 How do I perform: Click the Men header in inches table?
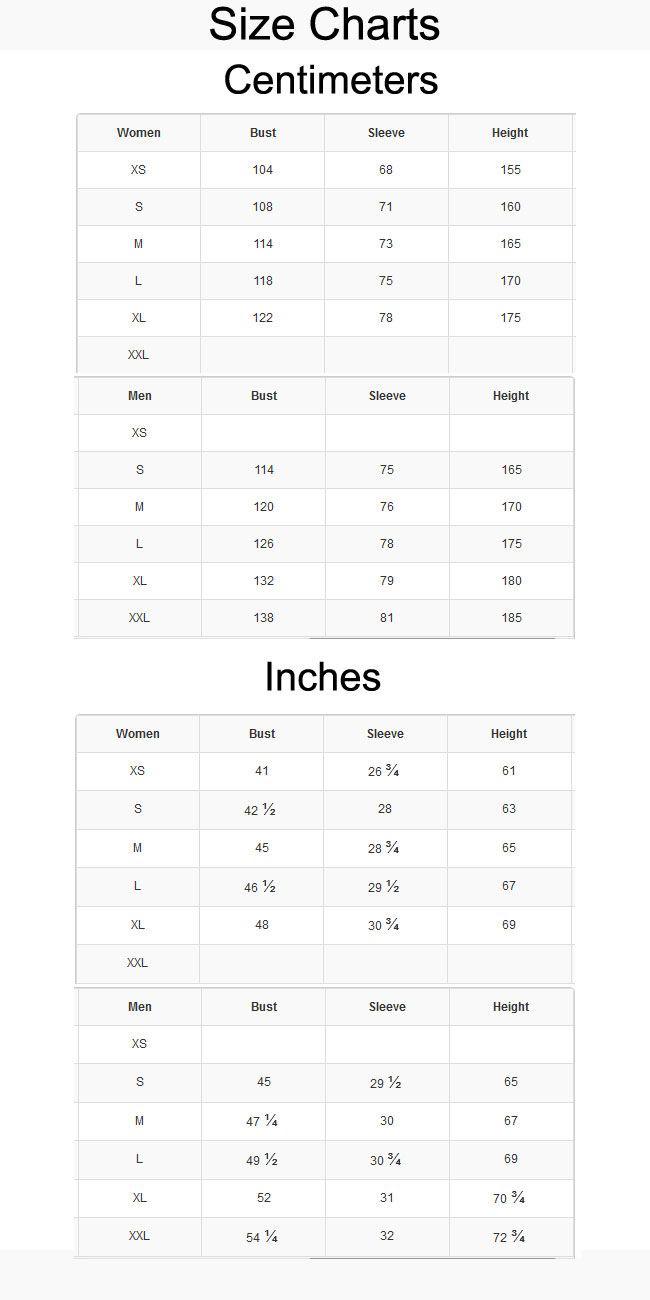pos(140,1007)
